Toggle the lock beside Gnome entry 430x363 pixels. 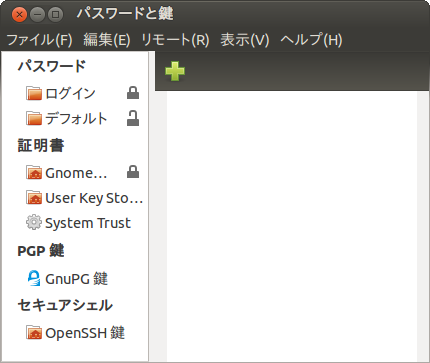coord(133,172)
